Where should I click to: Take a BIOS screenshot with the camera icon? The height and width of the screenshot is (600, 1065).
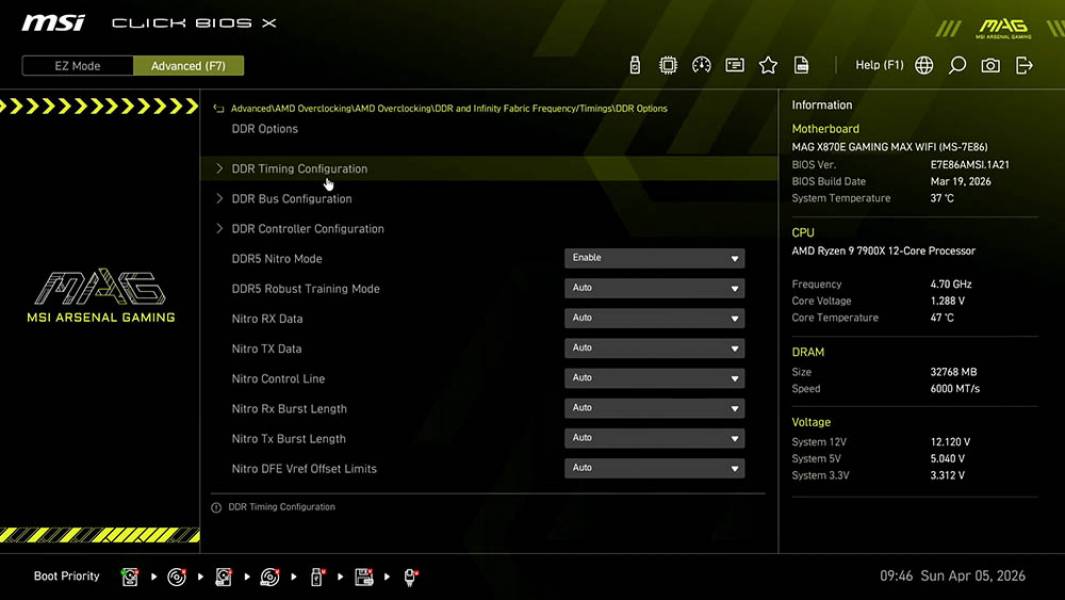[989, 64]
